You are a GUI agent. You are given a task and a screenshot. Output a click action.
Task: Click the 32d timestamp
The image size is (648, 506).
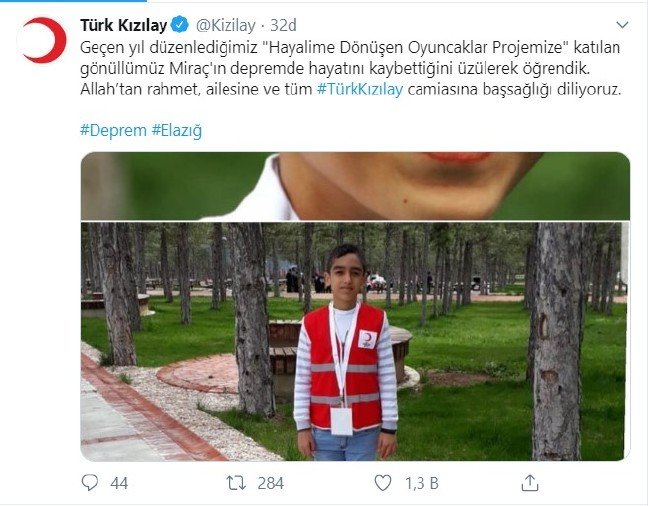click(x=284, y=25)
